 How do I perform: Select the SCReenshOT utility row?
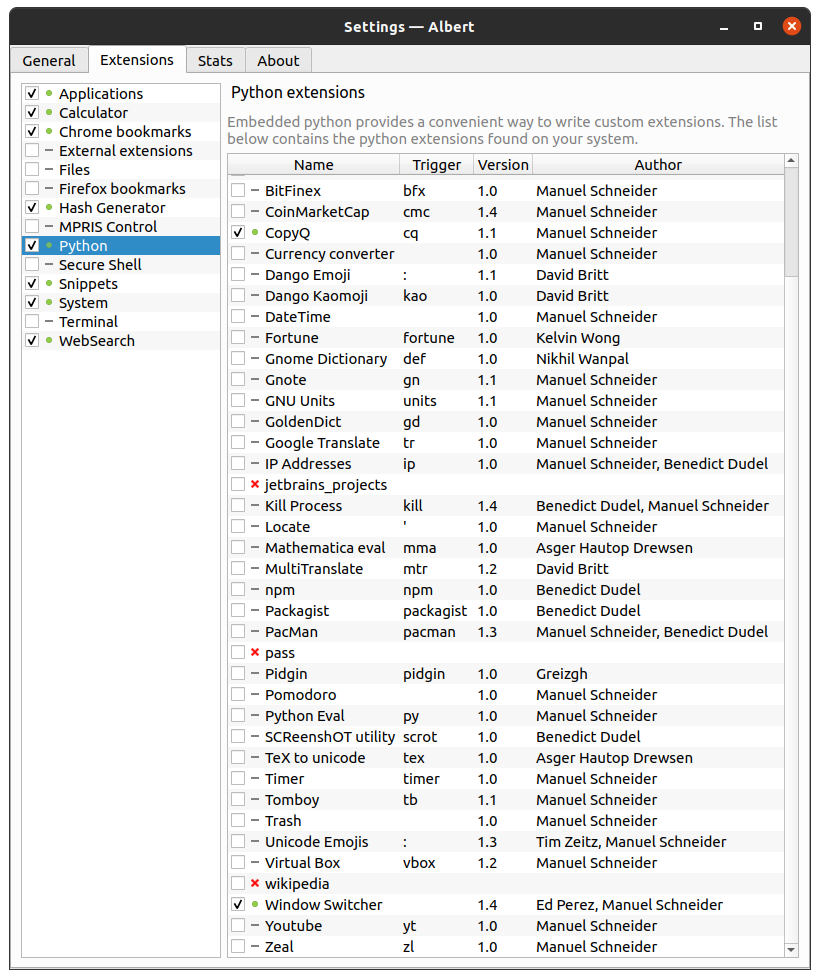point(506,737)
